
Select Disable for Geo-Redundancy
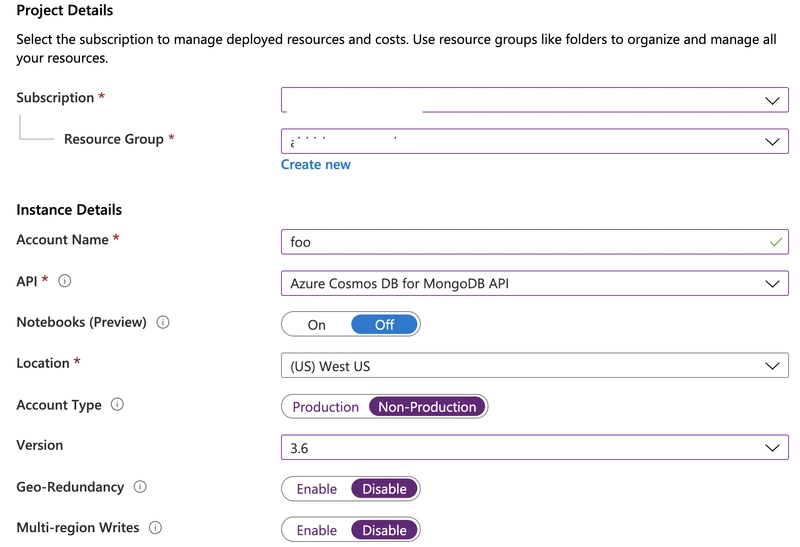point(385,489)
